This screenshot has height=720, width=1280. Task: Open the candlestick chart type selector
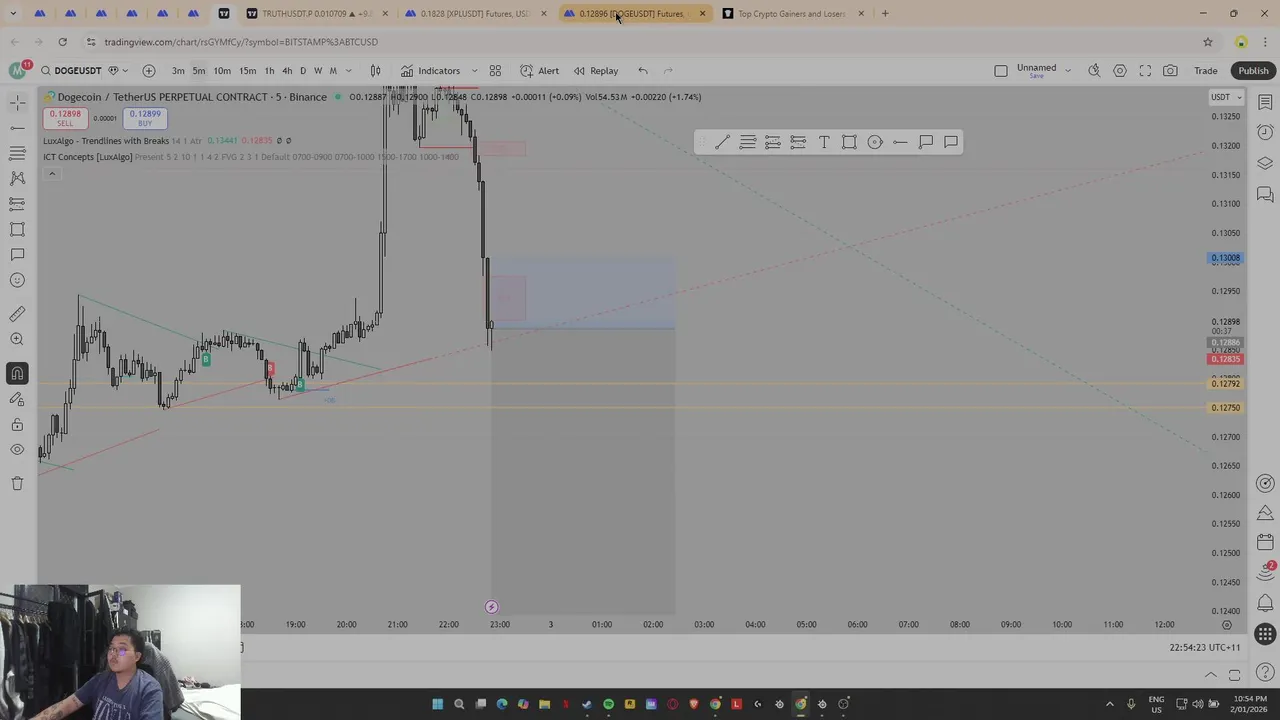tap(375, 71)
